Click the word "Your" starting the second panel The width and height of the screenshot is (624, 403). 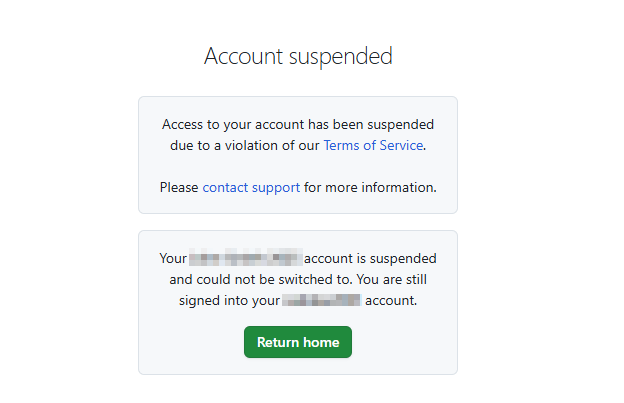pyautogui.click(x=173, y=258)
